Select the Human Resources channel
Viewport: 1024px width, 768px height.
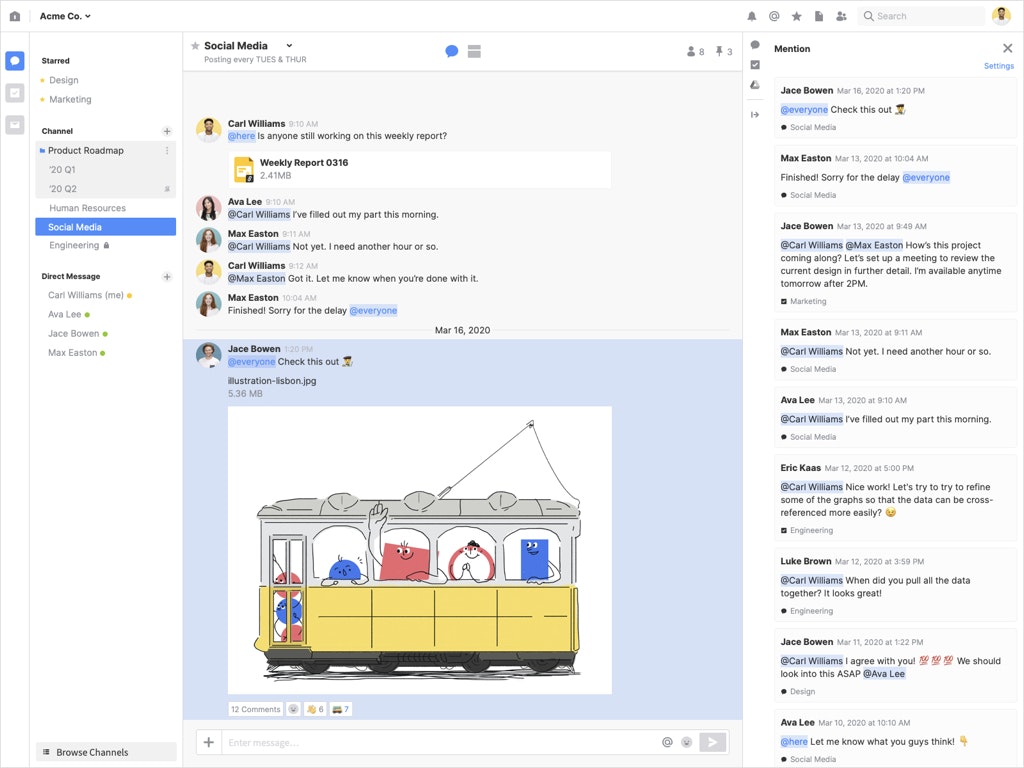click(x=88, y=208)
